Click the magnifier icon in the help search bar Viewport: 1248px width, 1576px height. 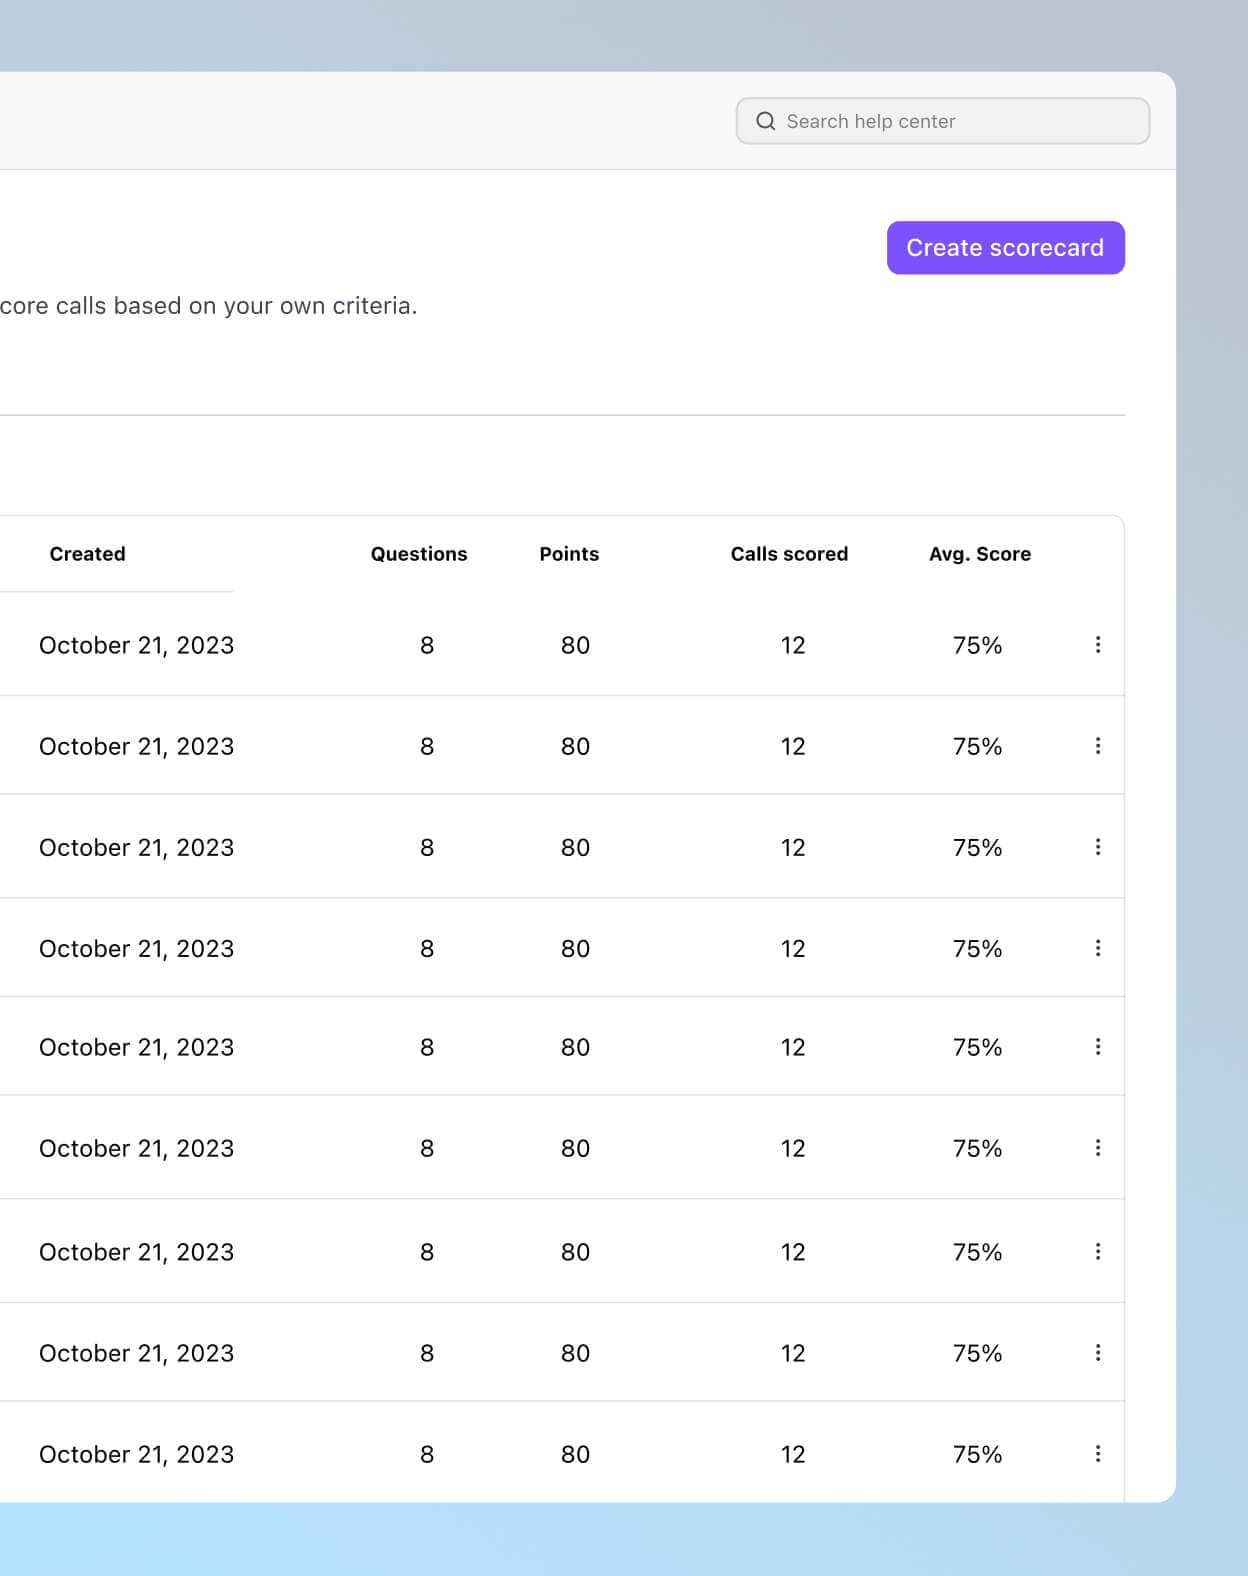pyautogui.click(x=766, y=121)
